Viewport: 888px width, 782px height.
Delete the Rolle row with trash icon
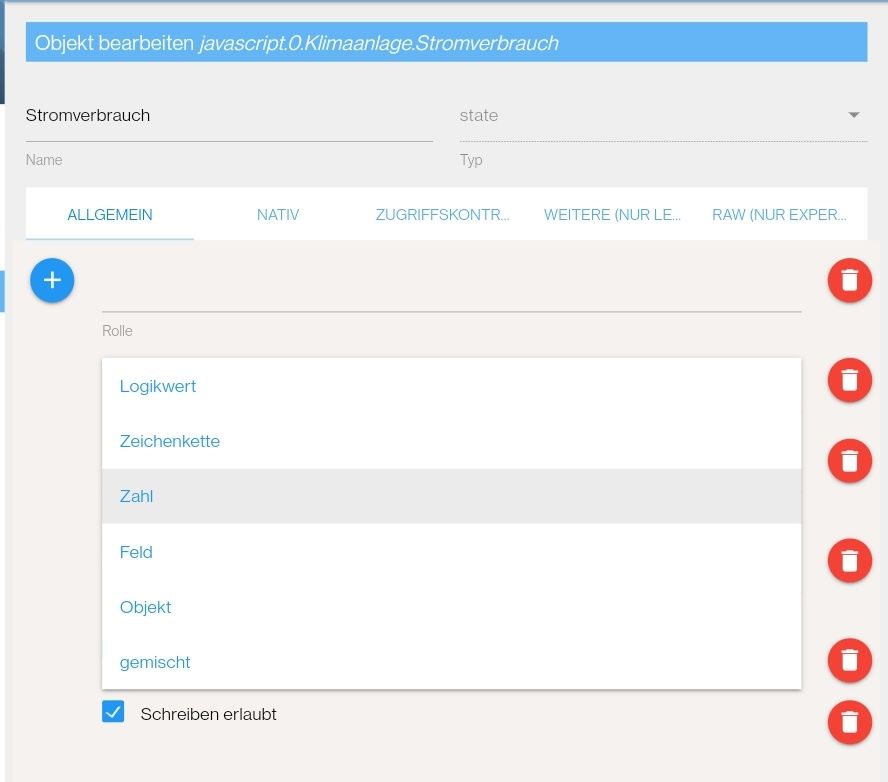[x=849, y=280]
